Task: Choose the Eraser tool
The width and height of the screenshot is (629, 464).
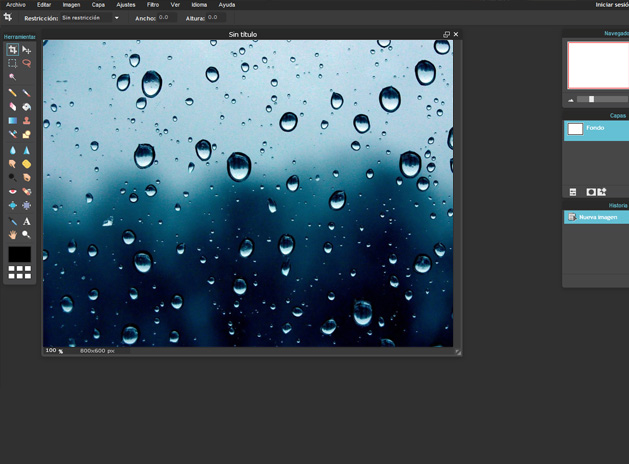Action: click(x=13, y=107)
